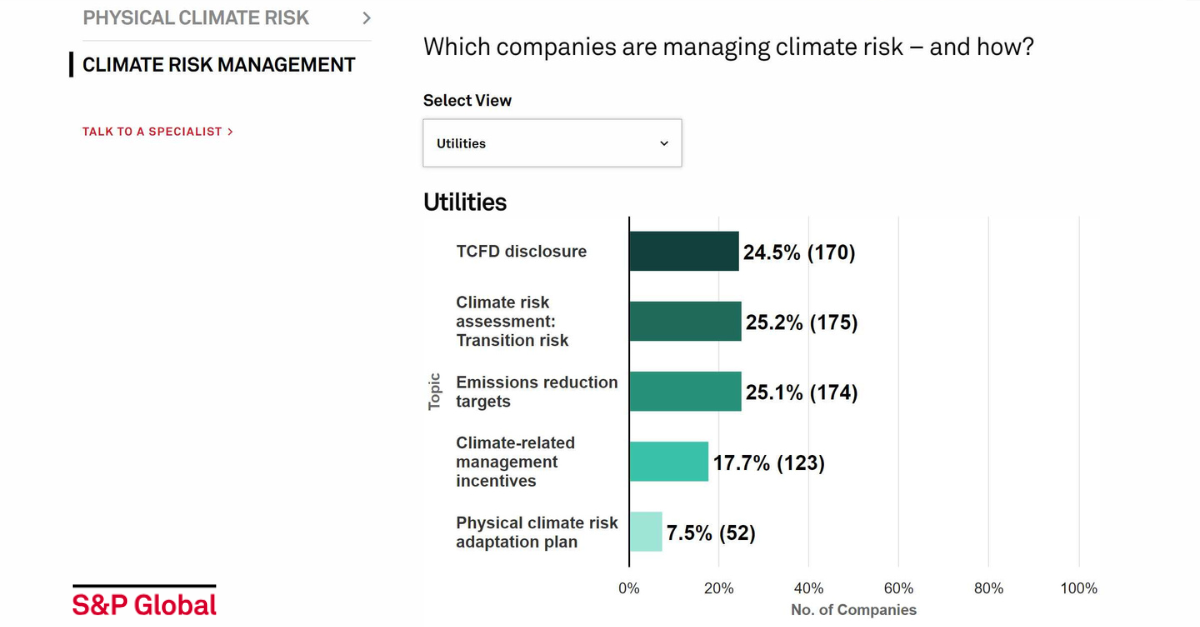The image size is (1200, 627).
Task: Select the Climate Risk Management menu item
Action: tap(218, 65)
